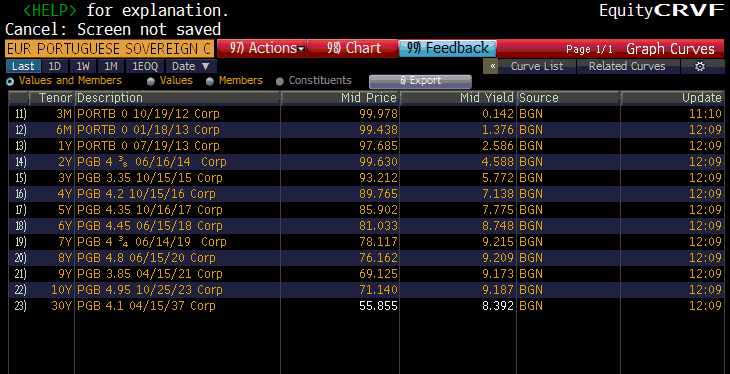
Task: Open the settings gear icon
Action: click(700, 67)
